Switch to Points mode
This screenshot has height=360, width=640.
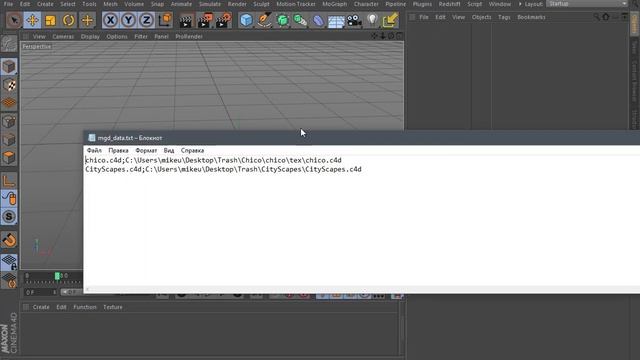coord(9,121)
